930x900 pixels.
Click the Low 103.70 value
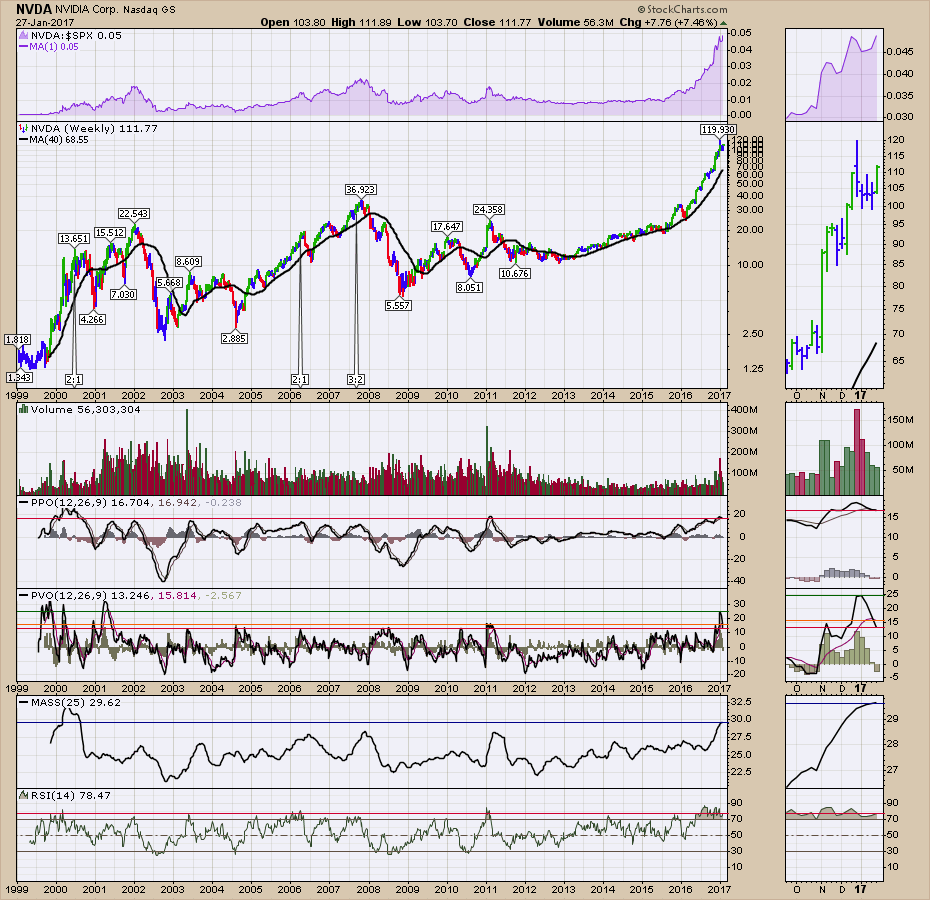pos(427,23)
